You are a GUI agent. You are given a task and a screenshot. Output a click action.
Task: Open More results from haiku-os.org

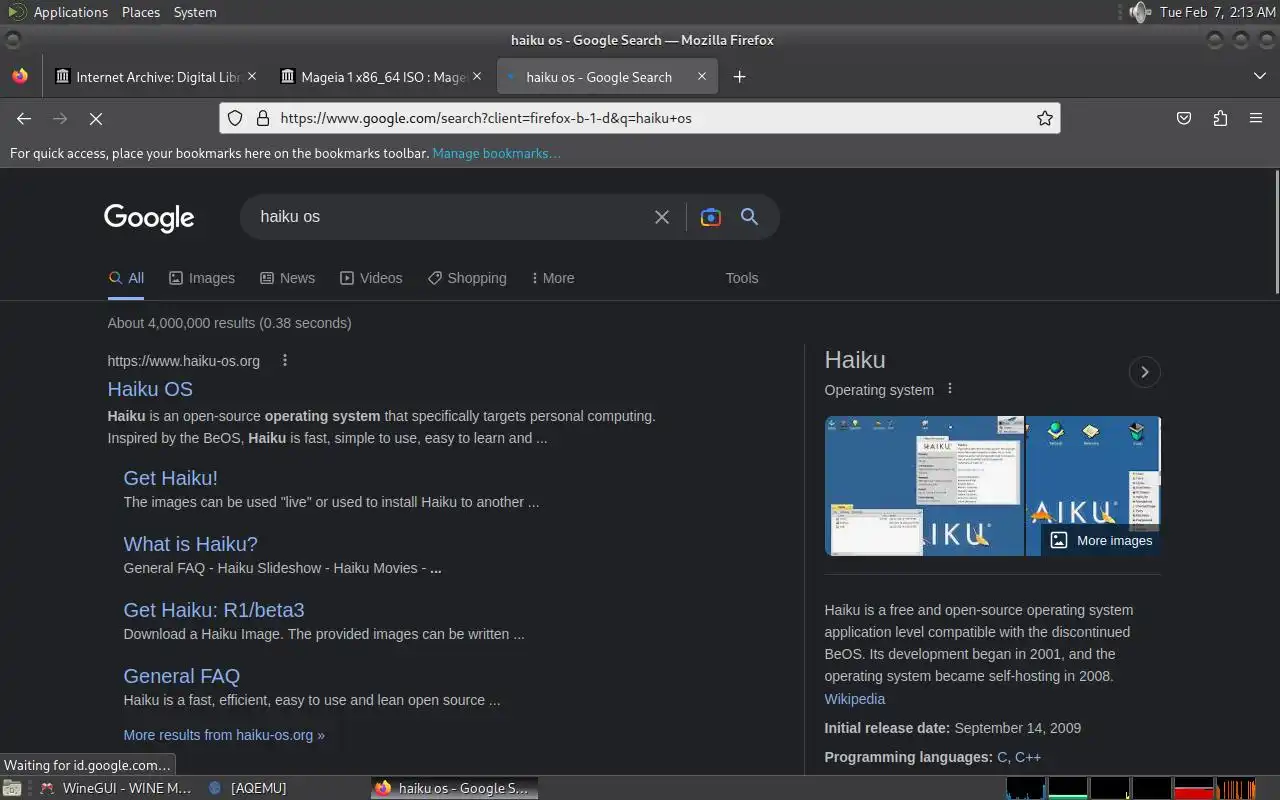[x=224, y=735]
